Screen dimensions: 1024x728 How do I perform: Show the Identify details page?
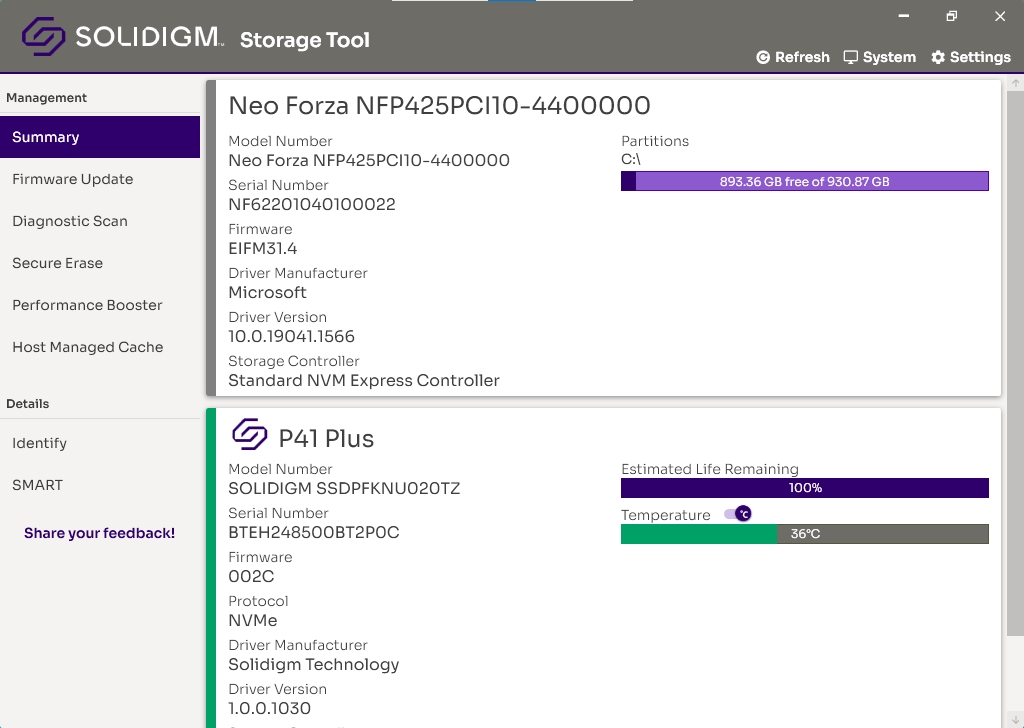pos(100,443)
